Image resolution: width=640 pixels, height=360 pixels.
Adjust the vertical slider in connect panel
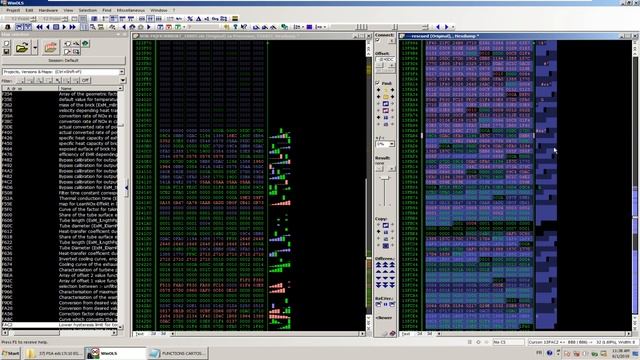pyautogui.click(x=385, y=179)
